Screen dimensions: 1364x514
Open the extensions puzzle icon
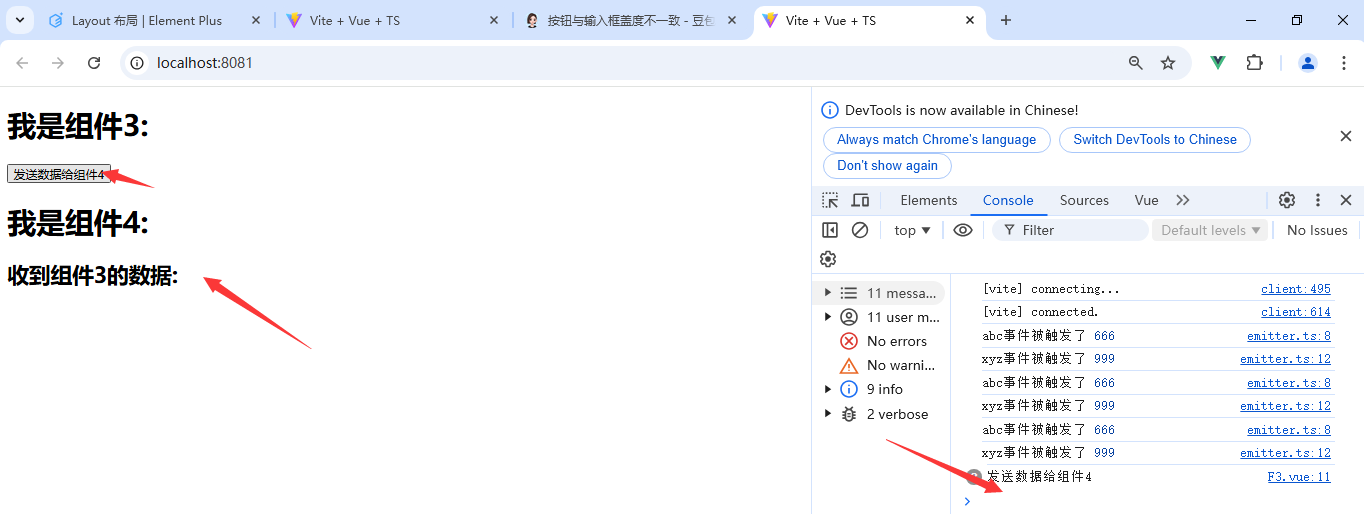point(1254,62)
